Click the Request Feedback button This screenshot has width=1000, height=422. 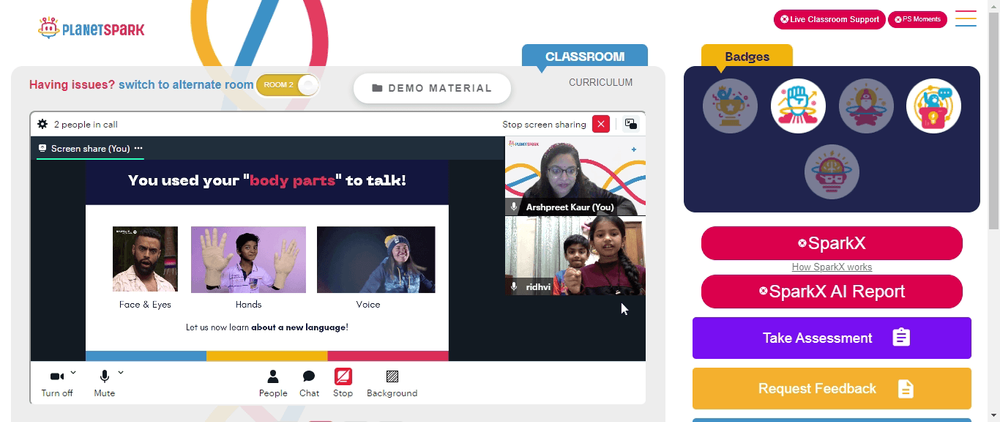832,389
